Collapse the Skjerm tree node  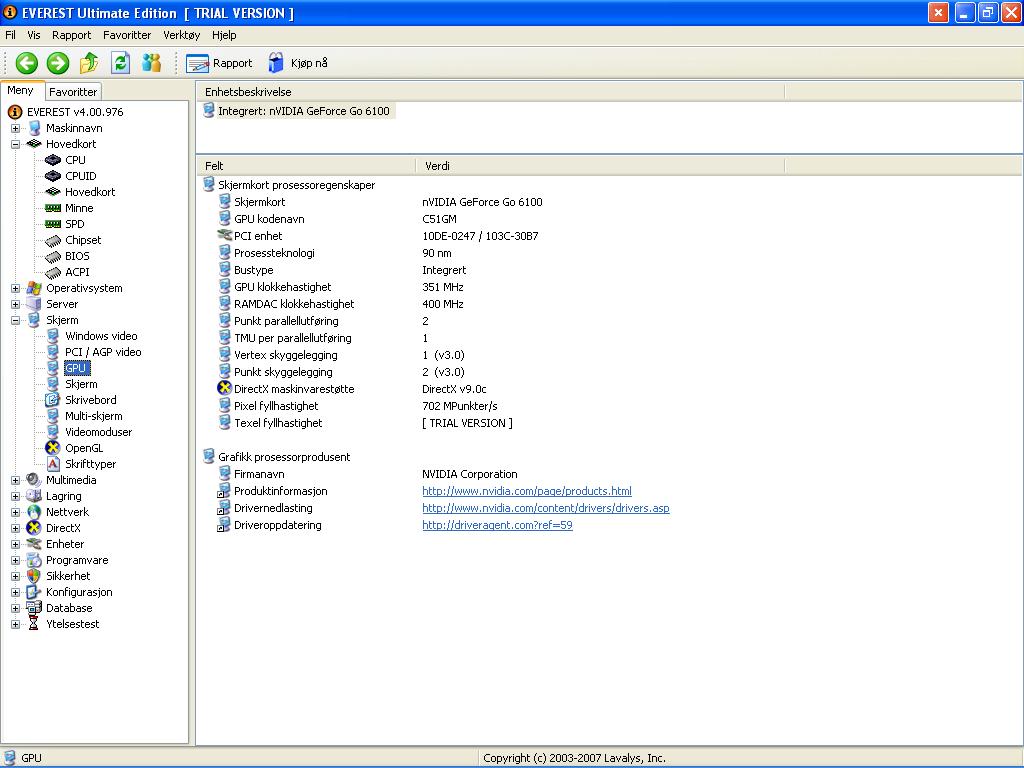[15, 321]
